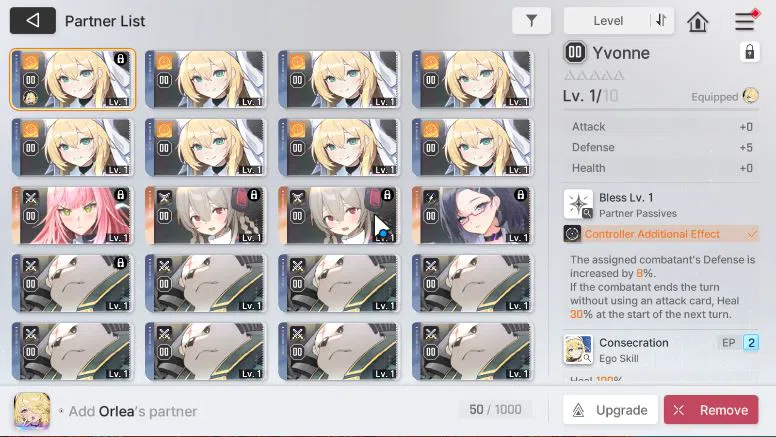The image size is (776, 437).
Task: Select the pink-haired partner card
Action: (72, 215)
